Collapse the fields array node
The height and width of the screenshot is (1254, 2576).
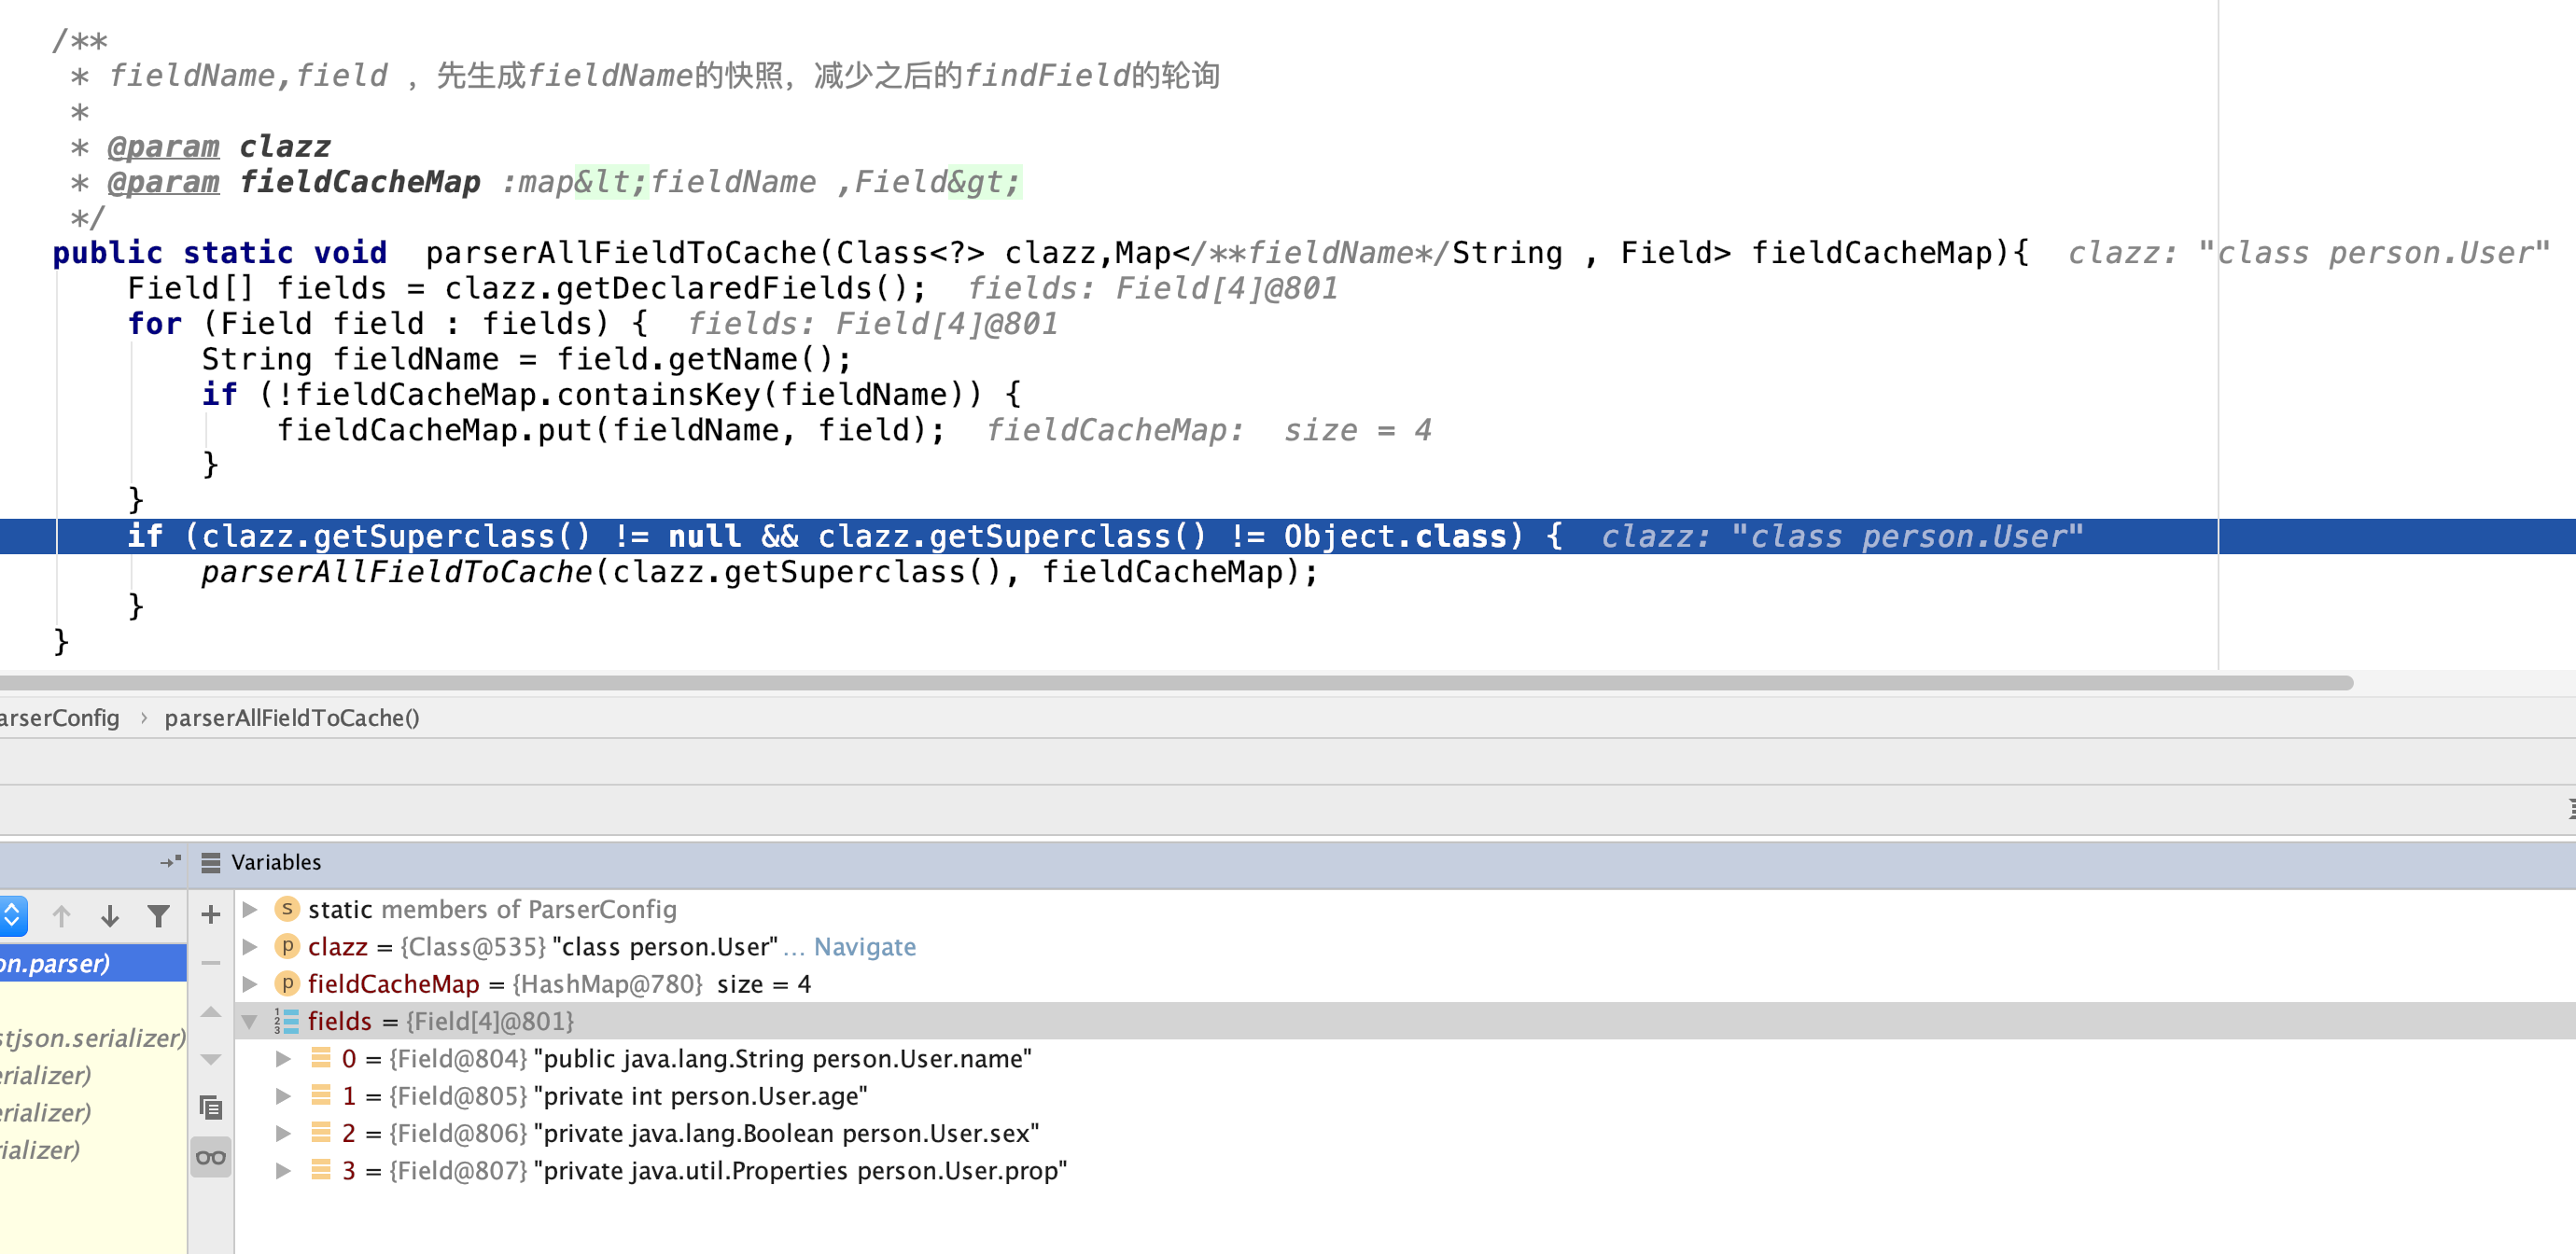(250, 1021)
